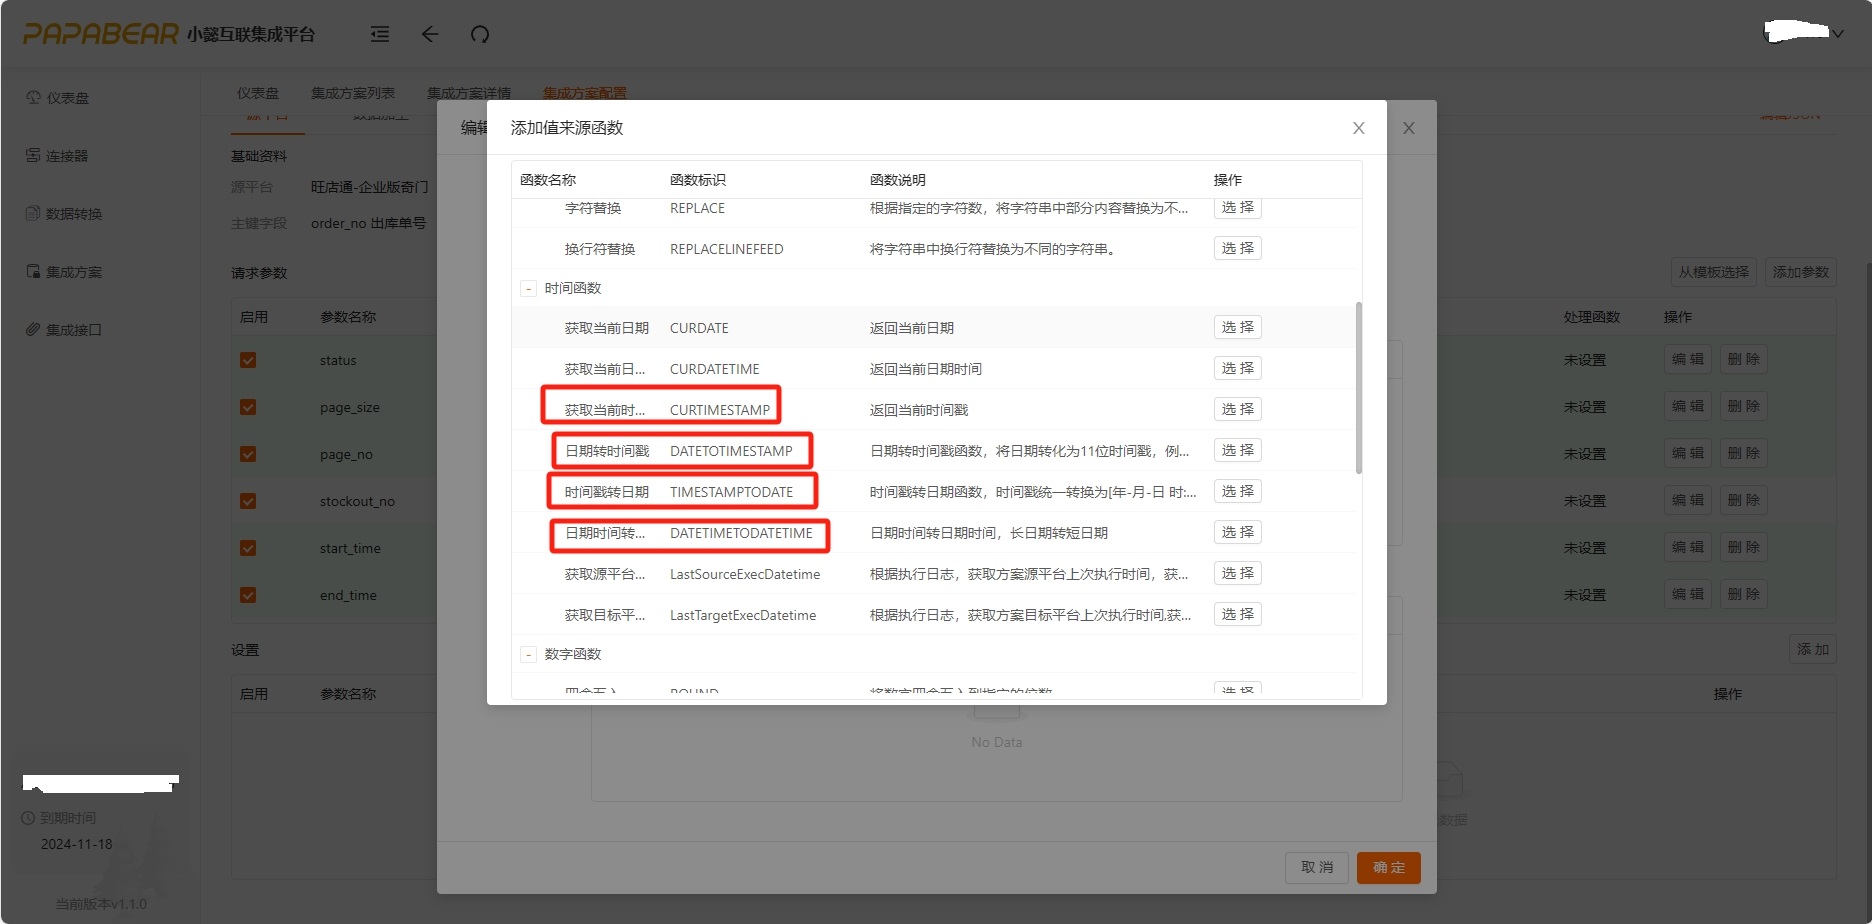Click the back arrow icon in header
1872x924 pixels.
point(430,34)
